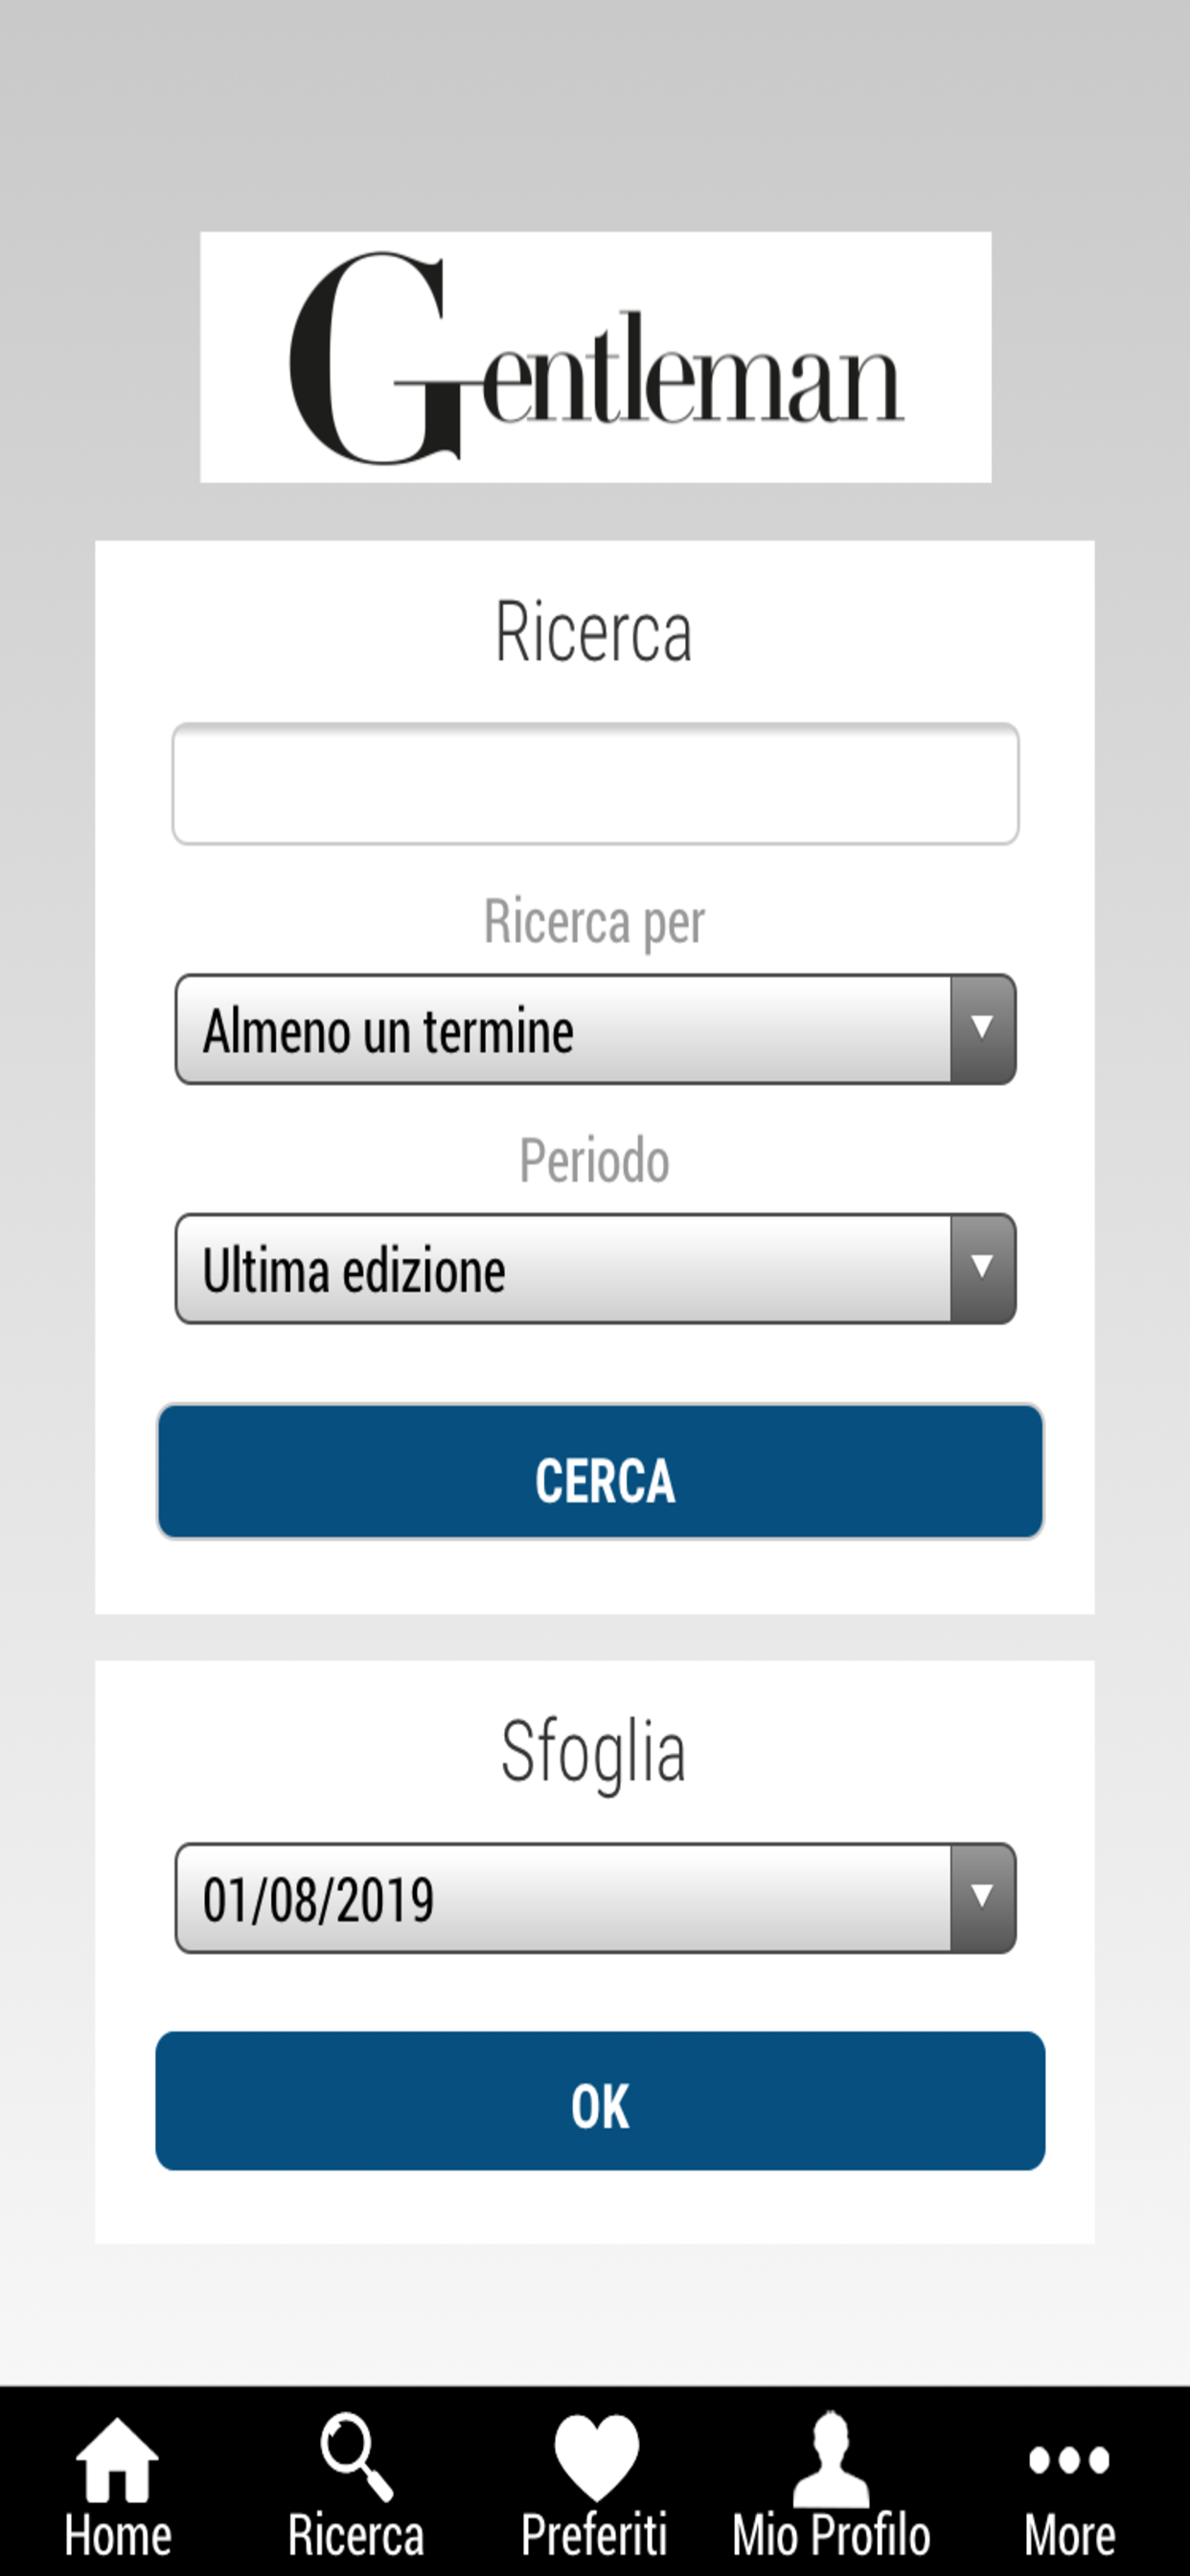Select the Ricerca tab label in bottom bar
The image size is (1190, 2576).
(x=356, y=2535)
